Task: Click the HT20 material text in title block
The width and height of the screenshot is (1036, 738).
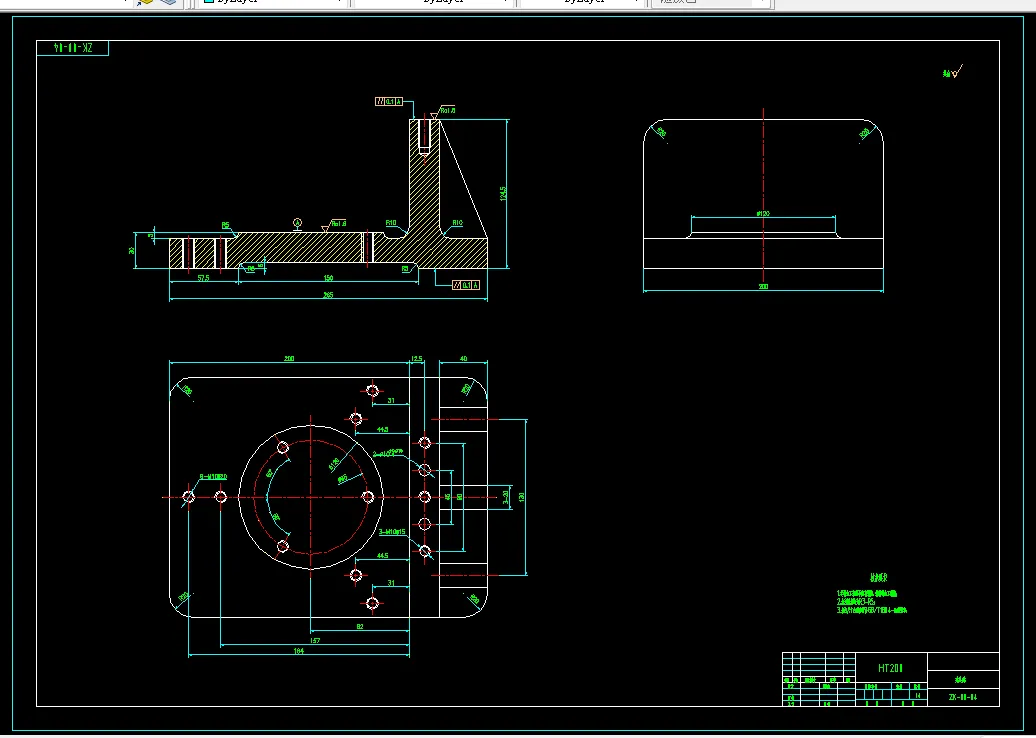Action: [890, 668]
